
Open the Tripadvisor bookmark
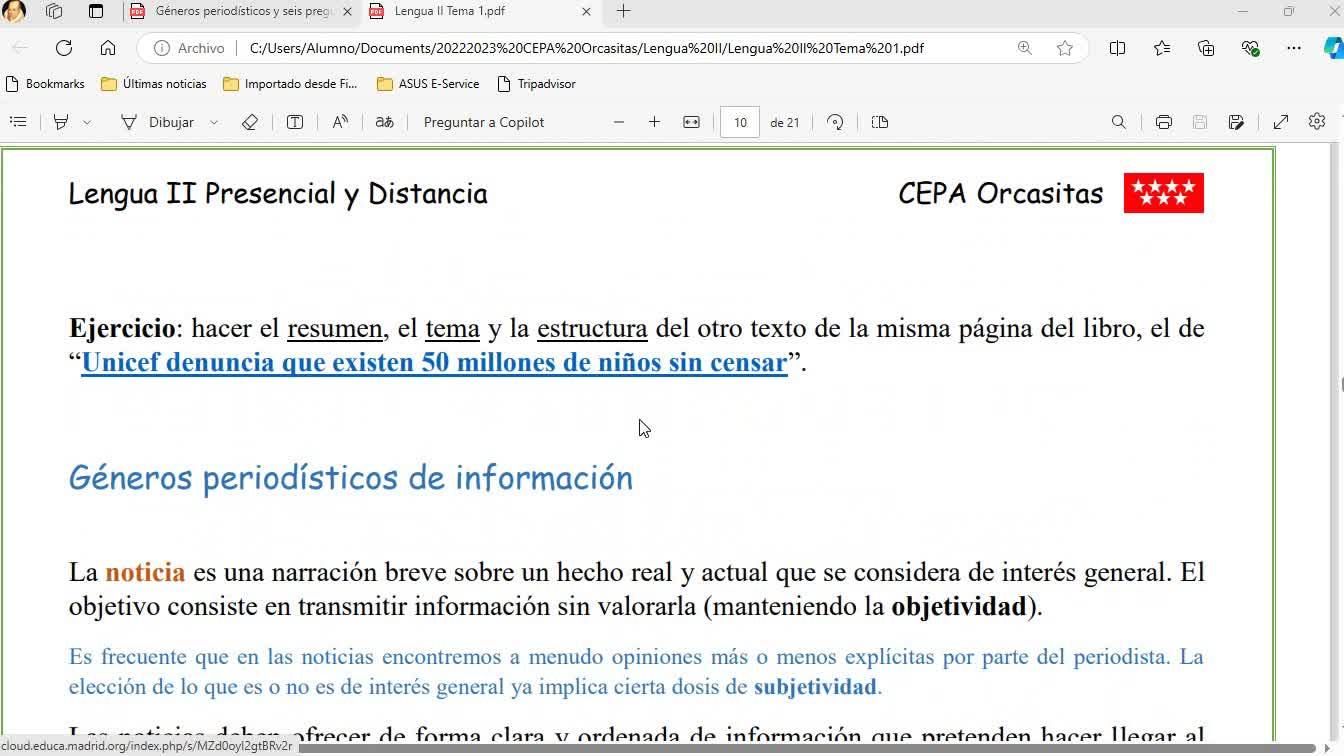(536, 84)
